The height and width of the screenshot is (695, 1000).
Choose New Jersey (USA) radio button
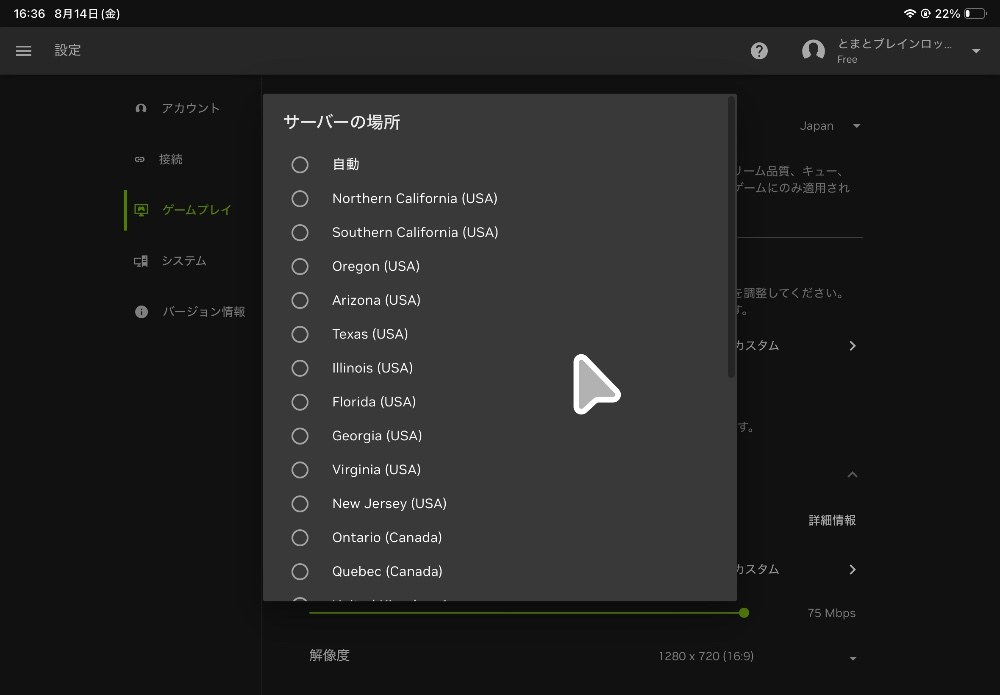pyautogui.click(x=300, y=503)
